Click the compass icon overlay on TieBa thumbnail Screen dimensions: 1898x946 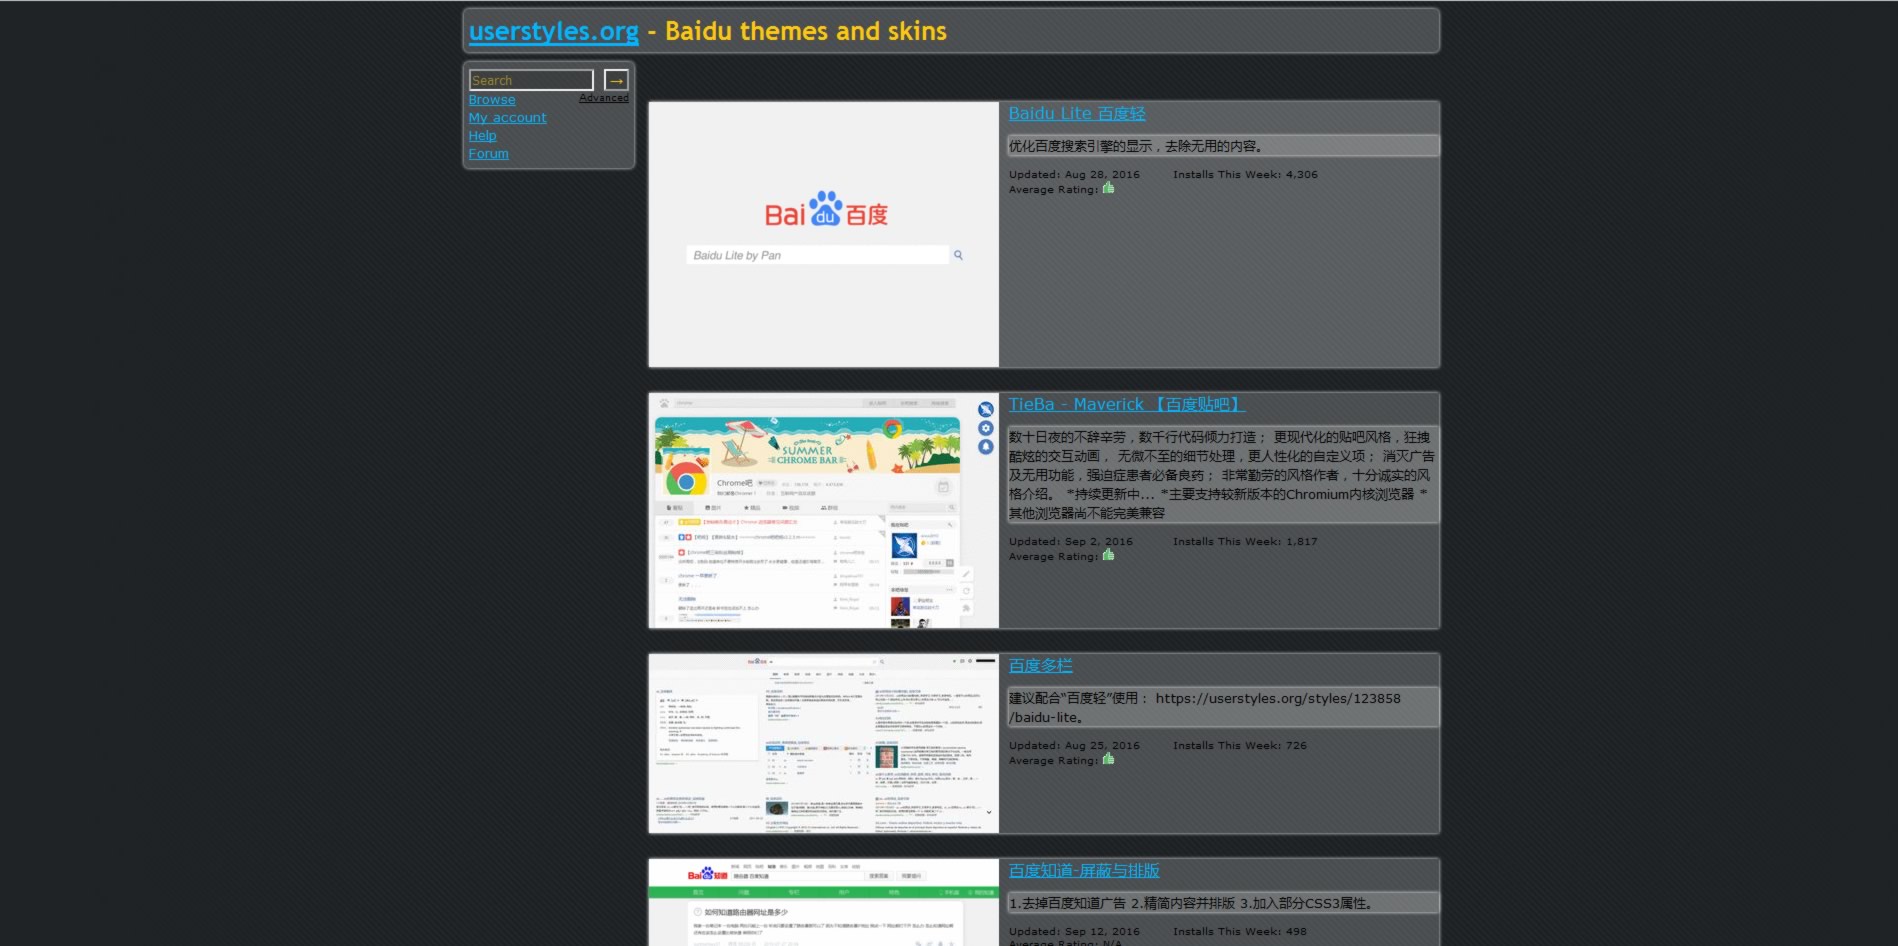coord(985,409)
